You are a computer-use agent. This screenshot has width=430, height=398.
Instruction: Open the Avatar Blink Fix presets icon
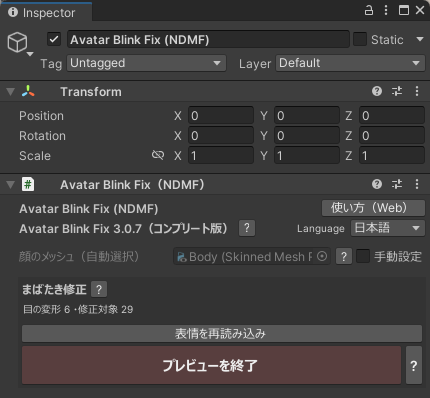click(397, 184)
